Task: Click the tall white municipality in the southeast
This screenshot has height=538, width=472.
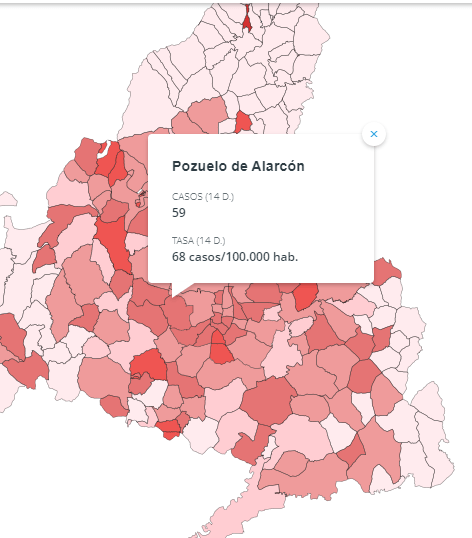Action: pos(363,407)
